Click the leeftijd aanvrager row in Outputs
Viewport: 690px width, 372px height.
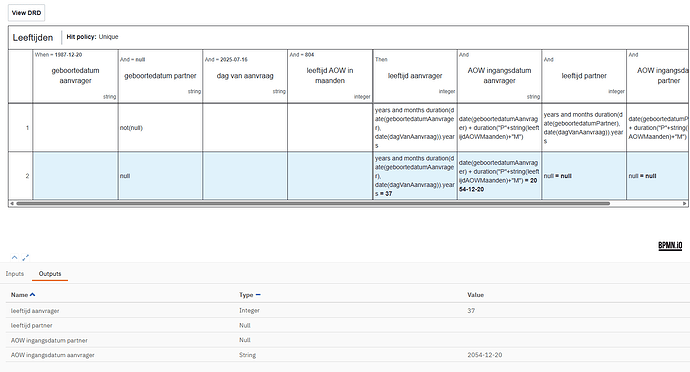[x=348, y=311]
